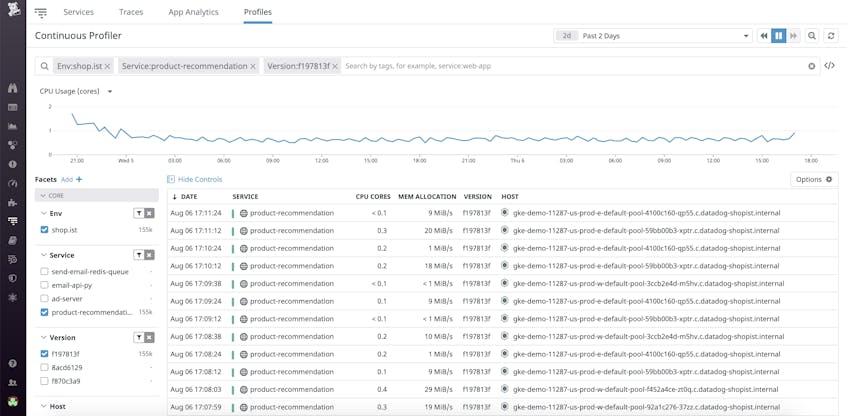This screenshot has width=847, height=416.
Task: Open the Metrics chart icon in sidebar
Action: coord(13,126)
